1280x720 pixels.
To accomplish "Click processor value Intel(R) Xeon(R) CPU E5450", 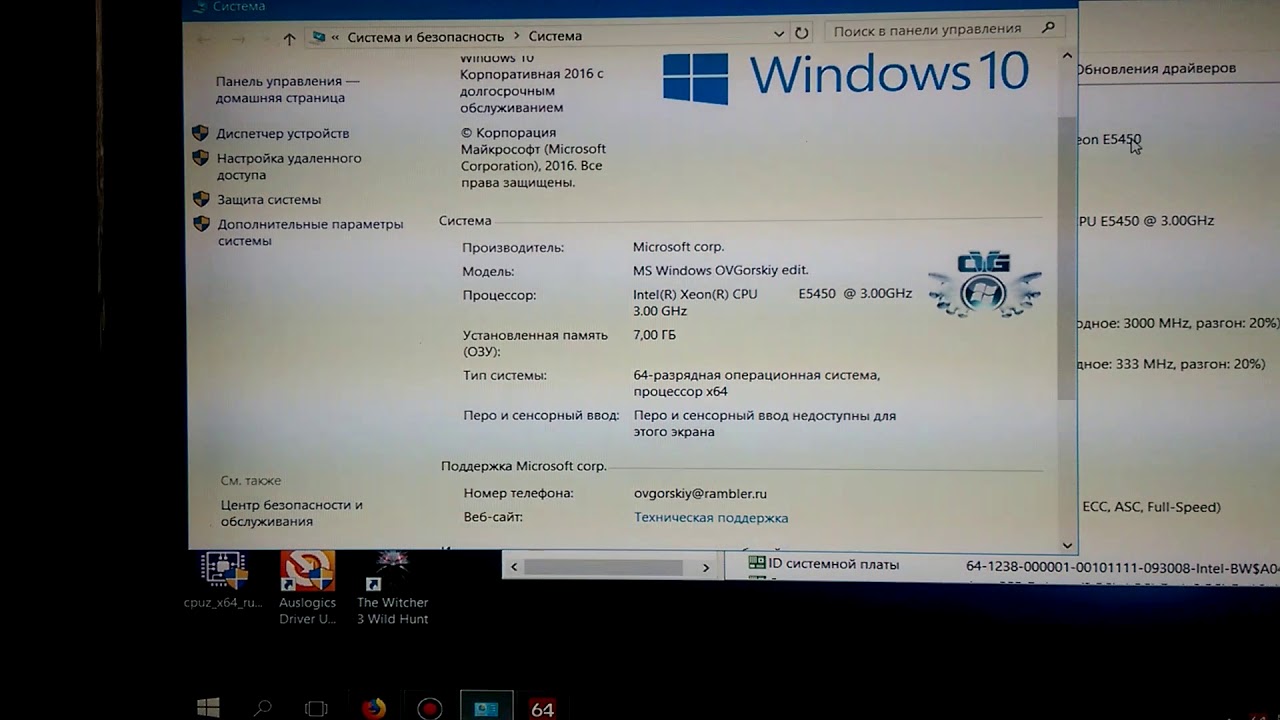I will point(772,302).
